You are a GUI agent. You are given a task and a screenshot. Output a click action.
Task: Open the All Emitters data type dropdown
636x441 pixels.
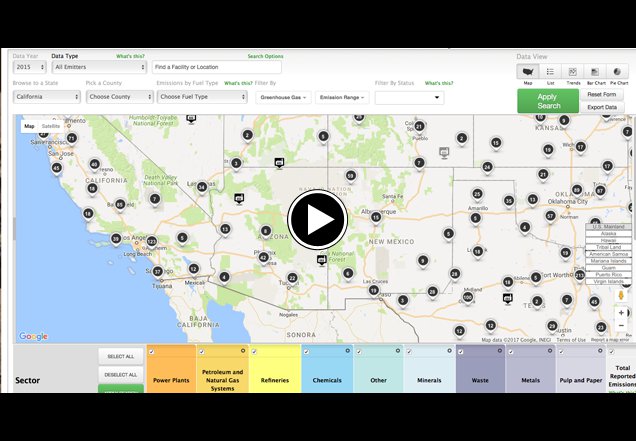(x=99, y=67)
